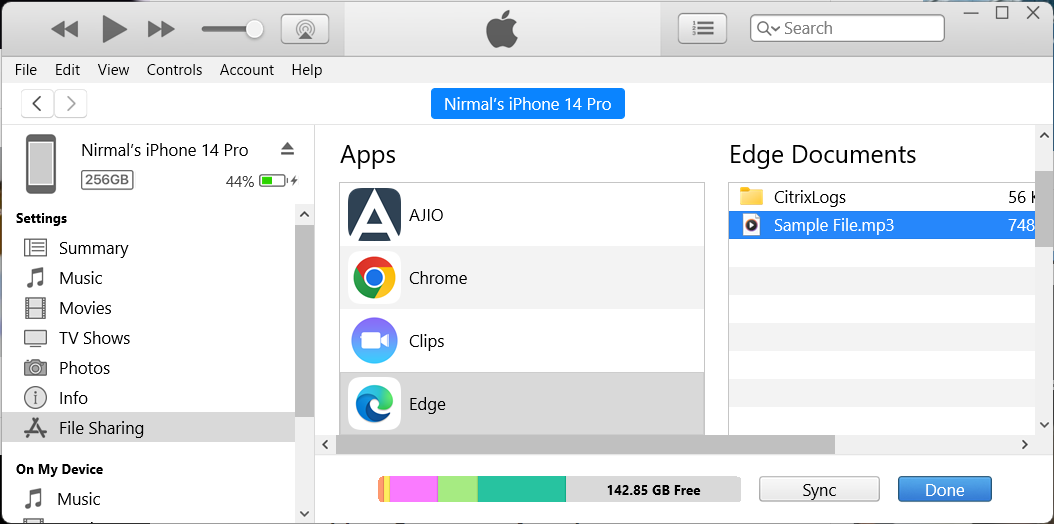Click the light green storage segment
The image size is (1054, 524).
[458, 489]
